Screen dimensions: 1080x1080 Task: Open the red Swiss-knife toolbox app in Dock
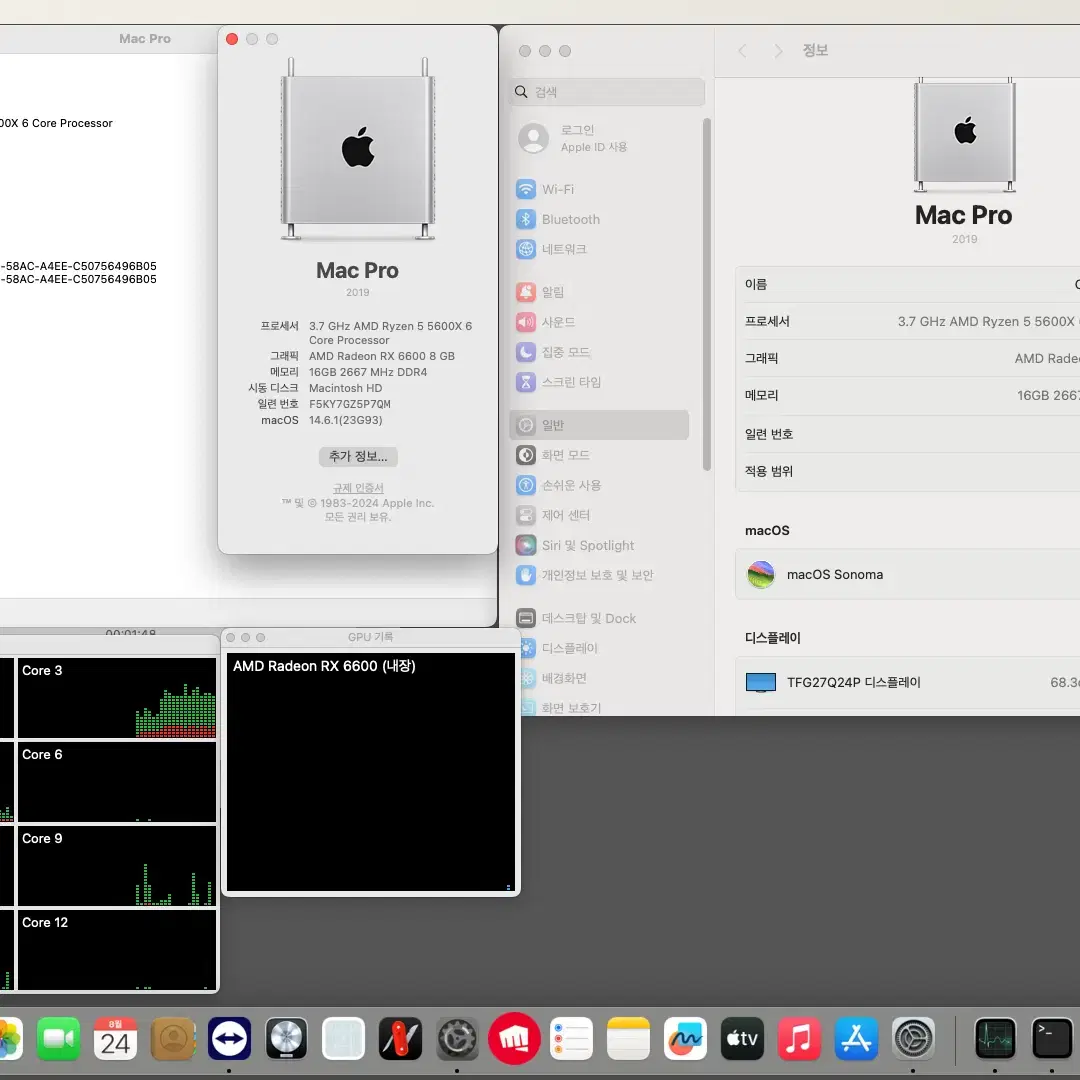(x=400, y=1038)
